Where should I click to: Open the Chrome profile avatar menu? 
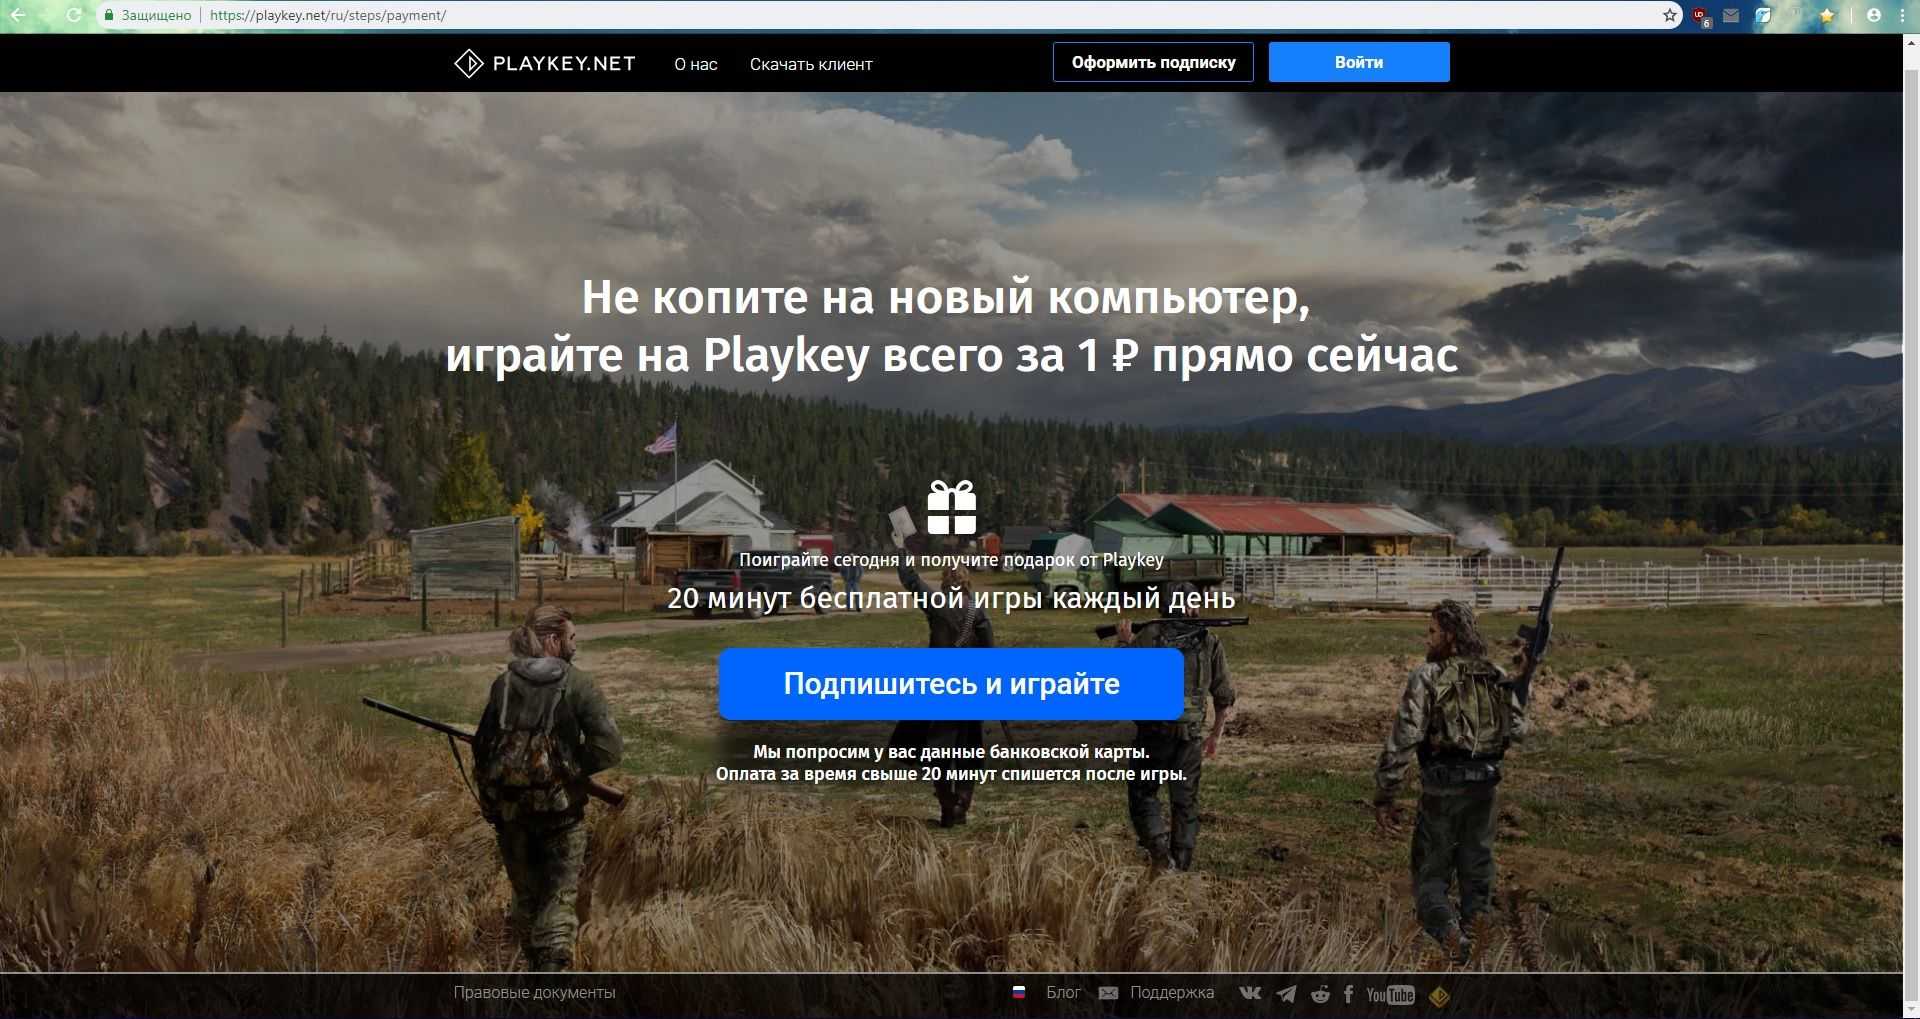click(x=1874, y=15)
